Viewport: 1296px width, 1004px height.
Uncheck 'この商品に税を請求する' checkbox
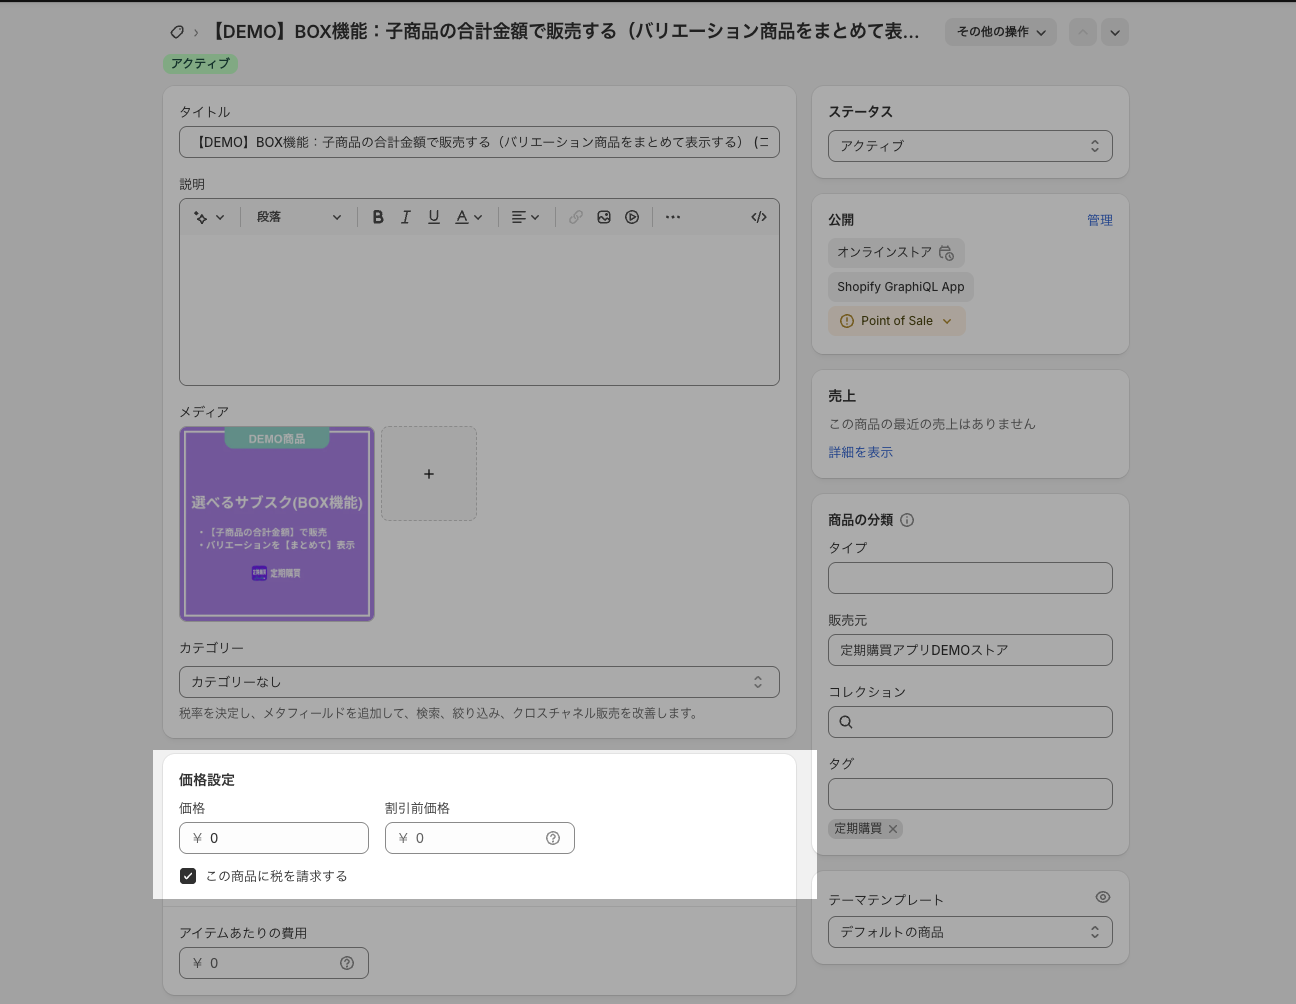pos(188,876)
